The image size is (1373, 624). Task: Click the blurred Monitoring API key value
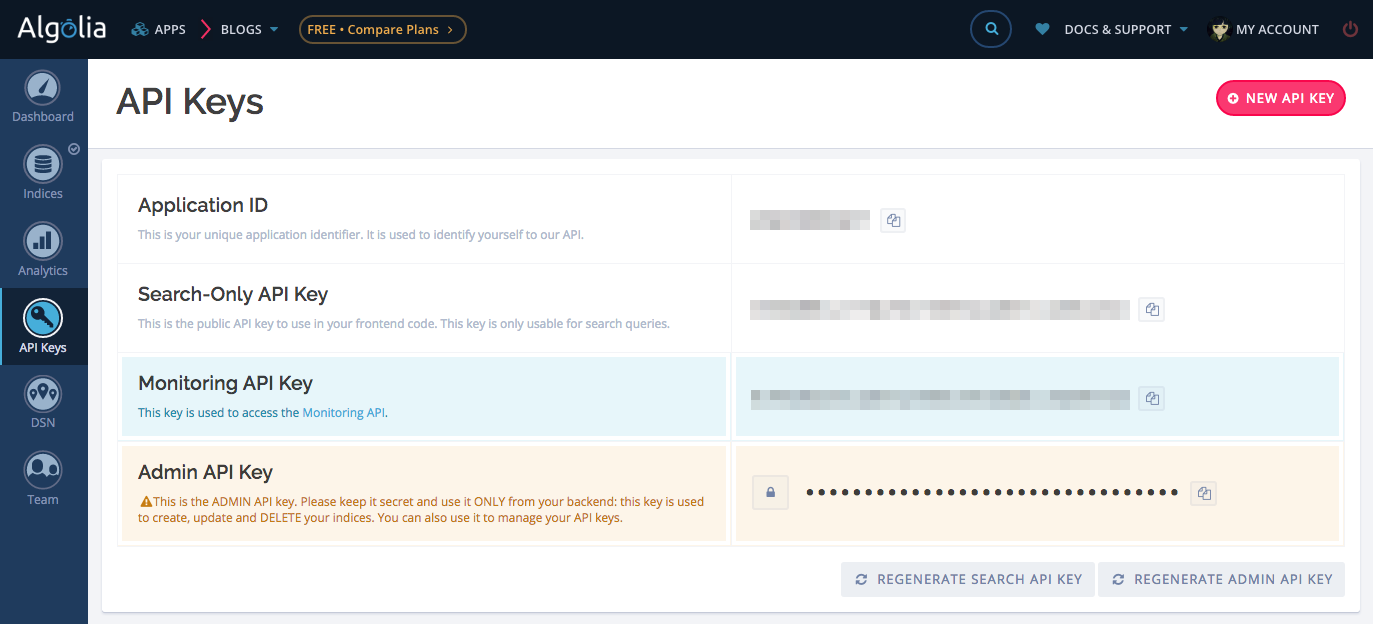(940, 398)
